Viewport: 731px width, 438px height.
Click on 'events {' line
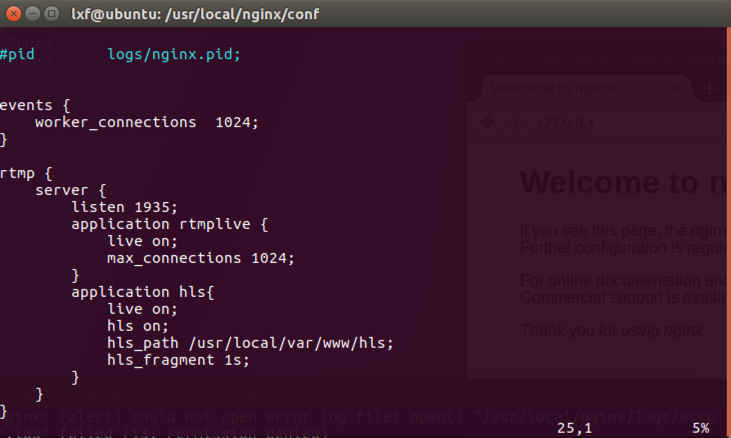pos(35,105)
